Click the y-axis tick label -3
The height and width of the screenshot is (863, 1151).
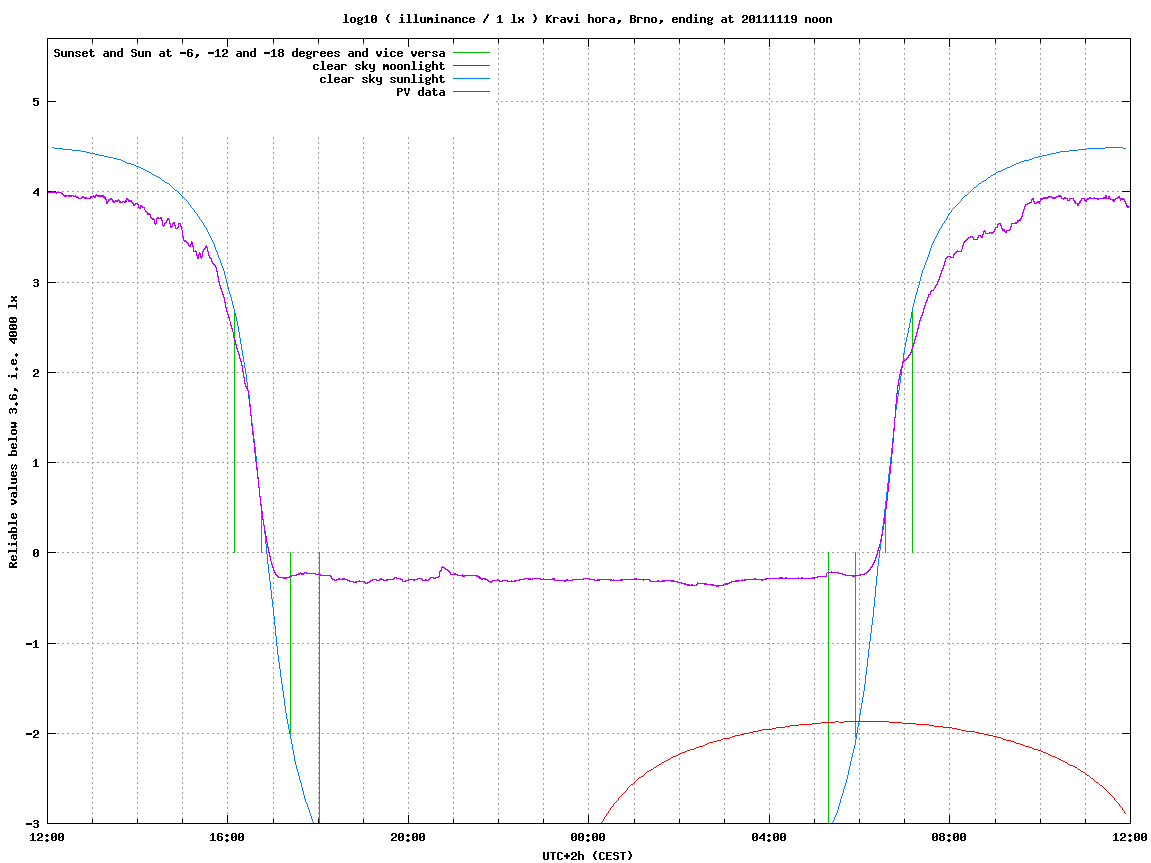(32, 824)
